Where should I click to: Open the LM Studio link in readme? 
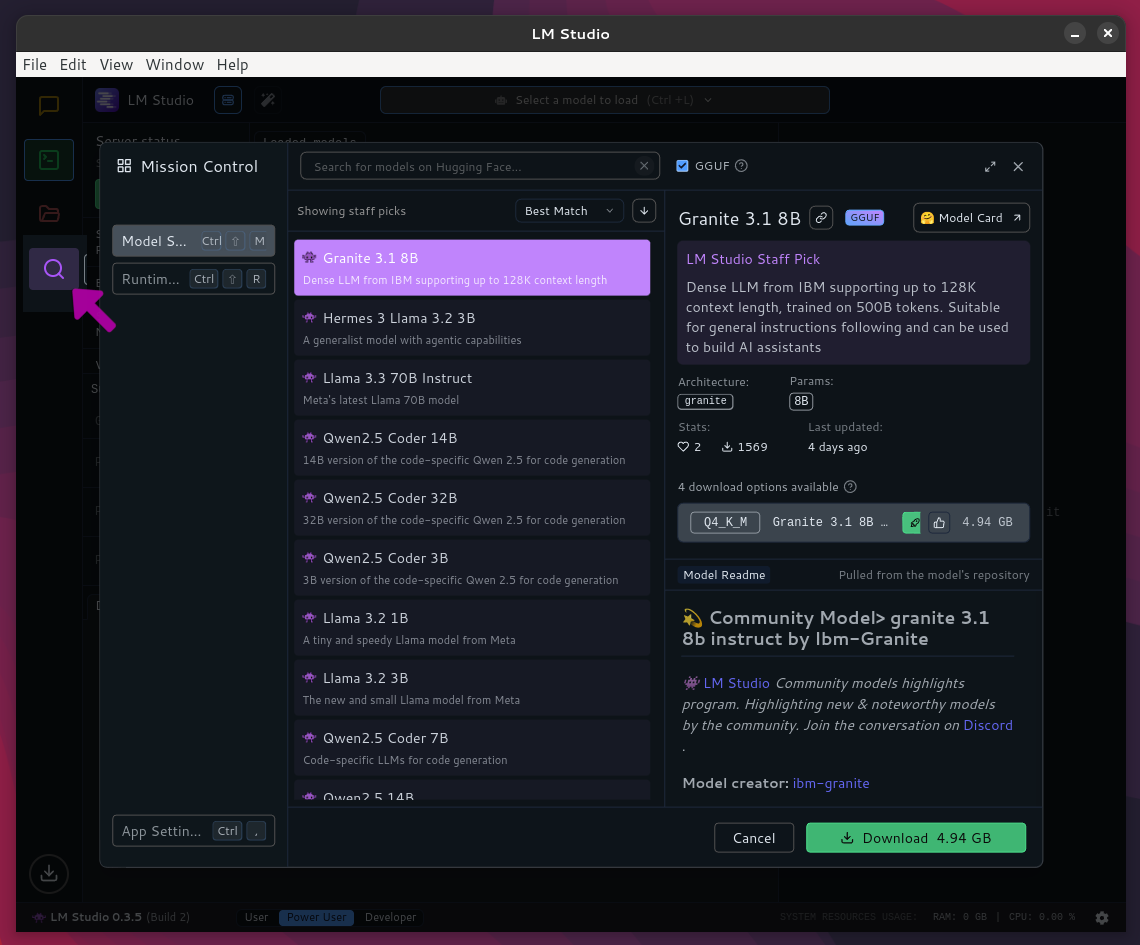736,683
